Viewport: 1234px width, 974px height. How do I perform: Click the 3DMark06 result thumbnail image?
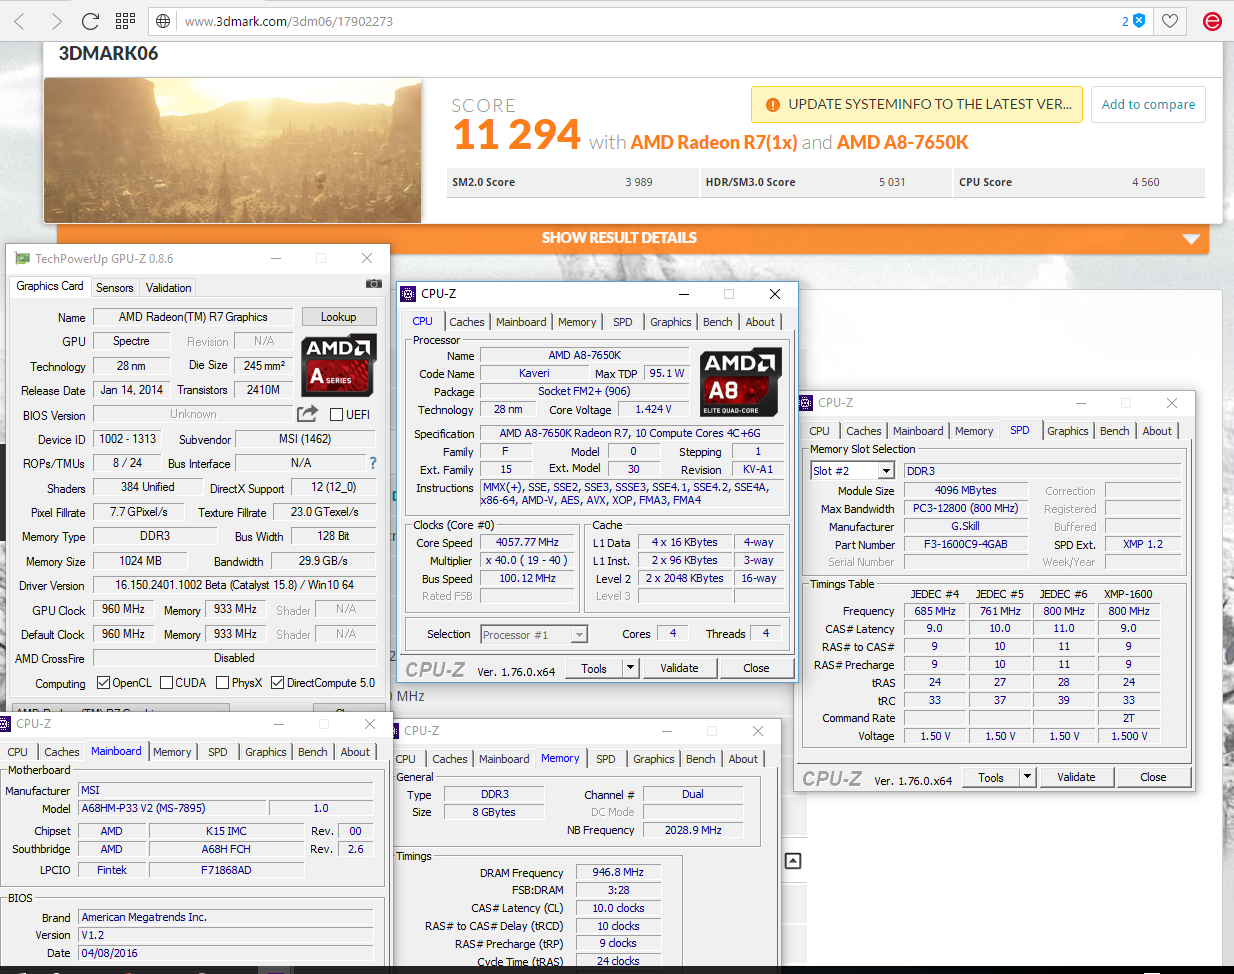pos(232,150)
